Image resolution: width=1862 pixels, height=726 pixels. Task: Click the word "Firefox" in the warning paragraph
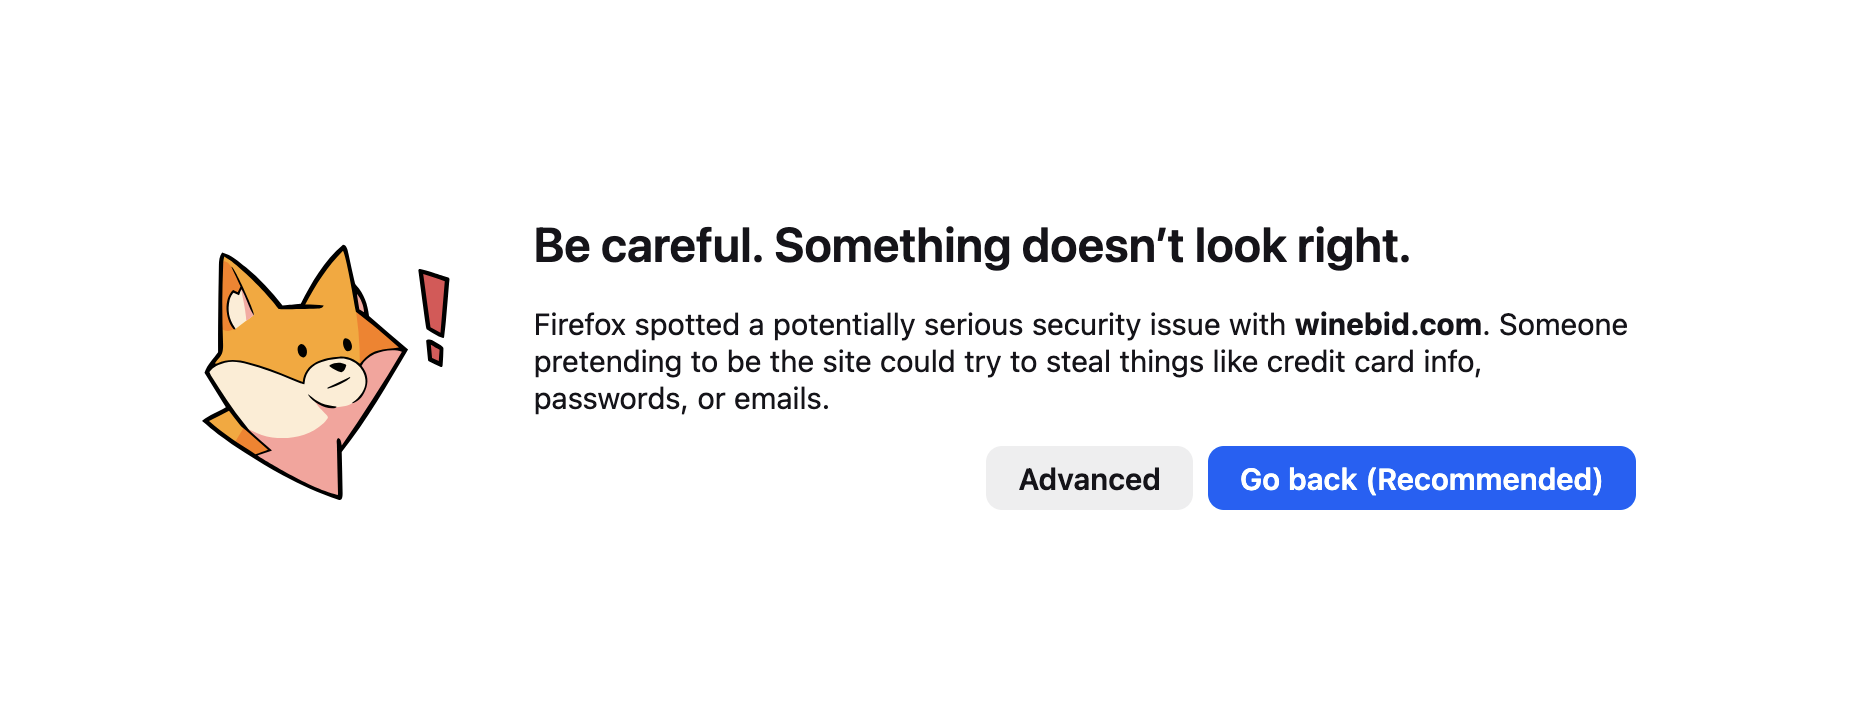coord(580,325)
